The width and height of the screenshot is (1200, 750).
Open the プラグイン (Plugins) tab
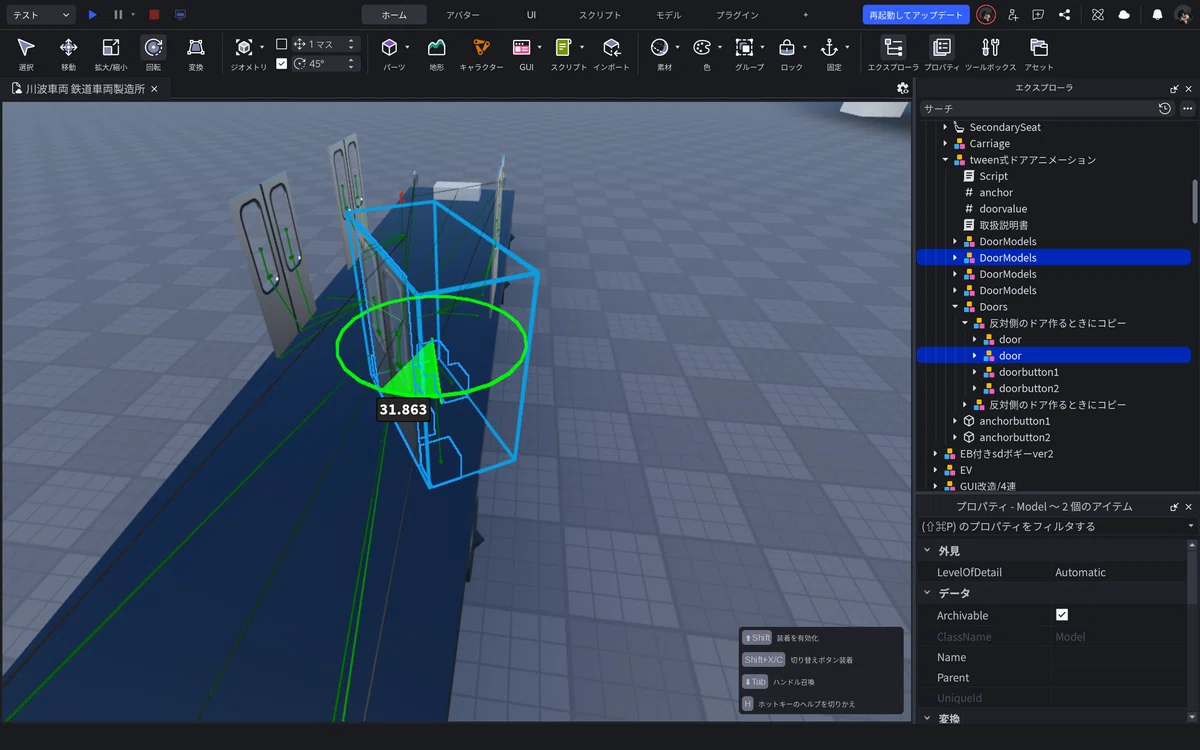tap(737, 15)
